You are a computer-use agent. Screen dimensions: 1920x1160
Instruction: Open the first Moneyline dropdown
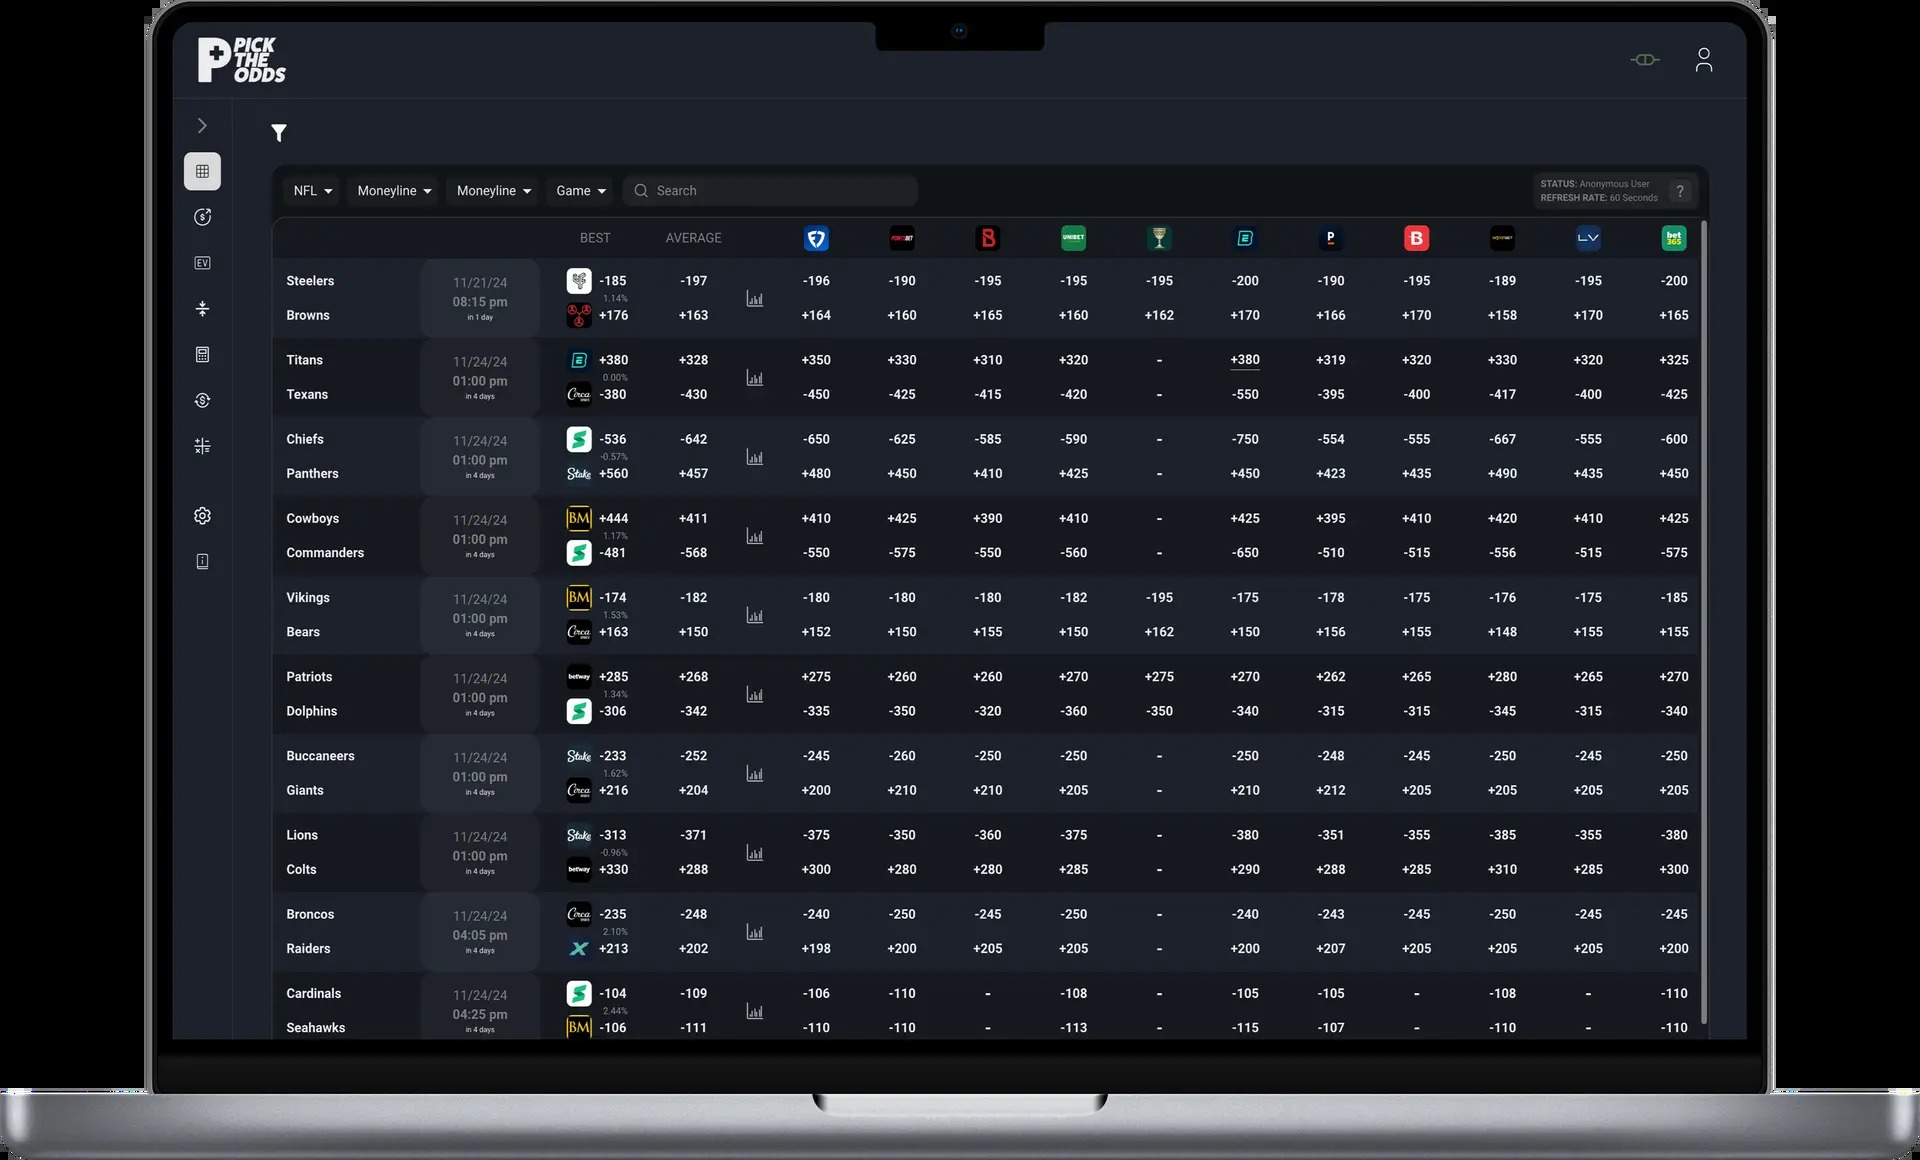[x=394, y=191]
